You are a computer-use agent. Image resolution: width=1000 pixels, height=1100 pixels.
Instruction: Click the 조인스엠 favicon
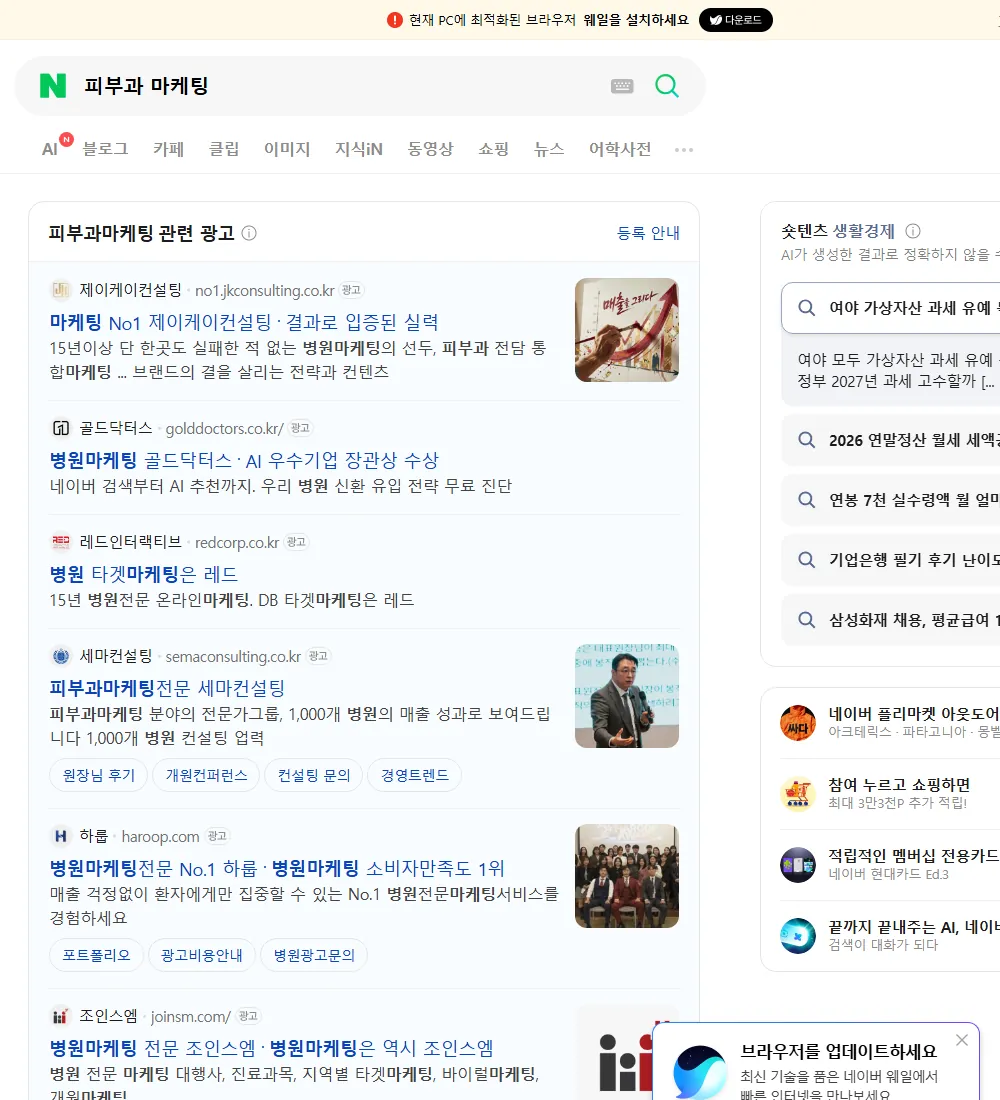pos(61,1016)
